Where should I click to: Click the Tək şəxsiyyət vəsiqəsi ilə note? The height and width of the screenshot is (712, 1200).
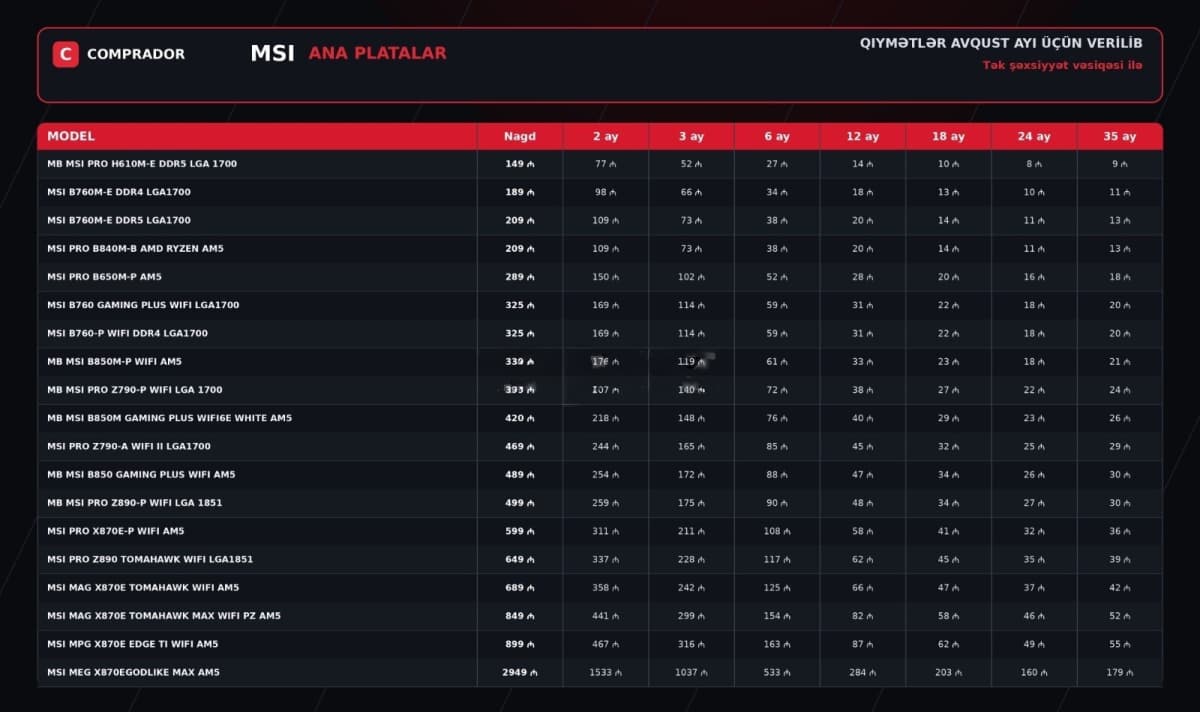point(1062,65)
